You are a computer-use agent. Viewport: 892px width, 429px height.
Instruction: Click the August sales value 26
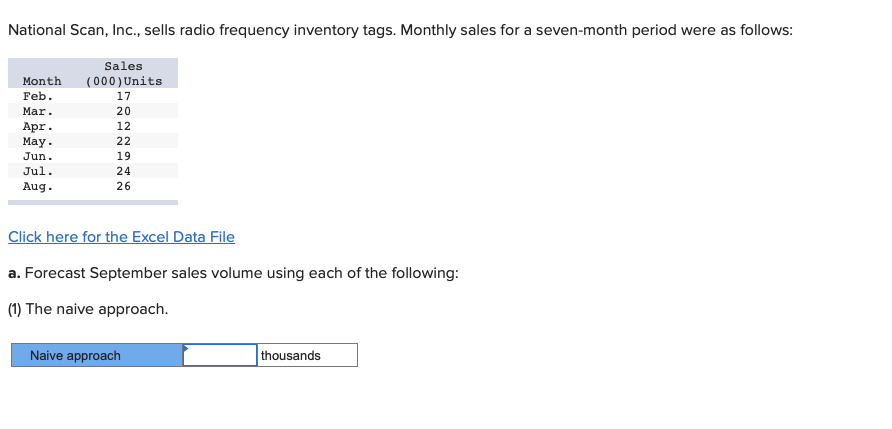pos(124,186)
